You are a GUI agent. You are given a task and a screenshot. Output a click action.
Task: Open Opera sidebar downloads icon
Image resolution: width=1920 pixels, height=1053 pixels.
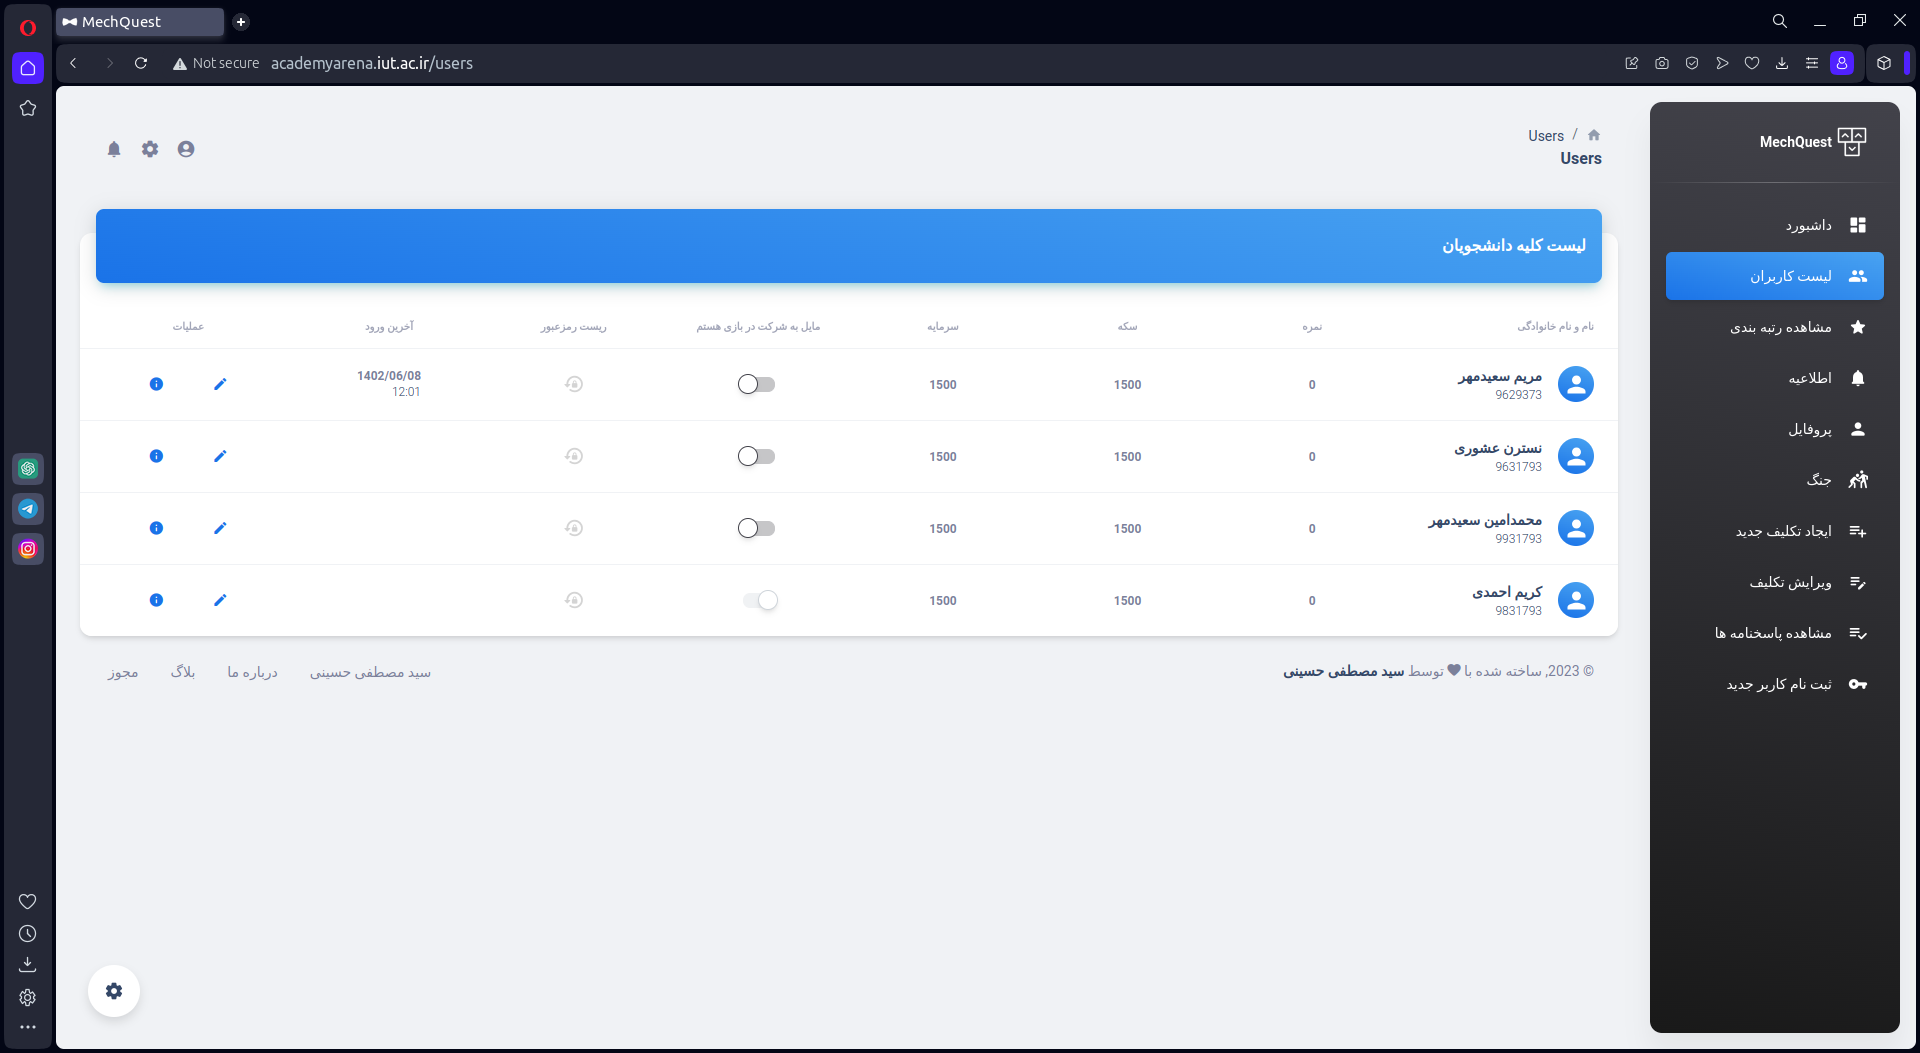point(28,965)
